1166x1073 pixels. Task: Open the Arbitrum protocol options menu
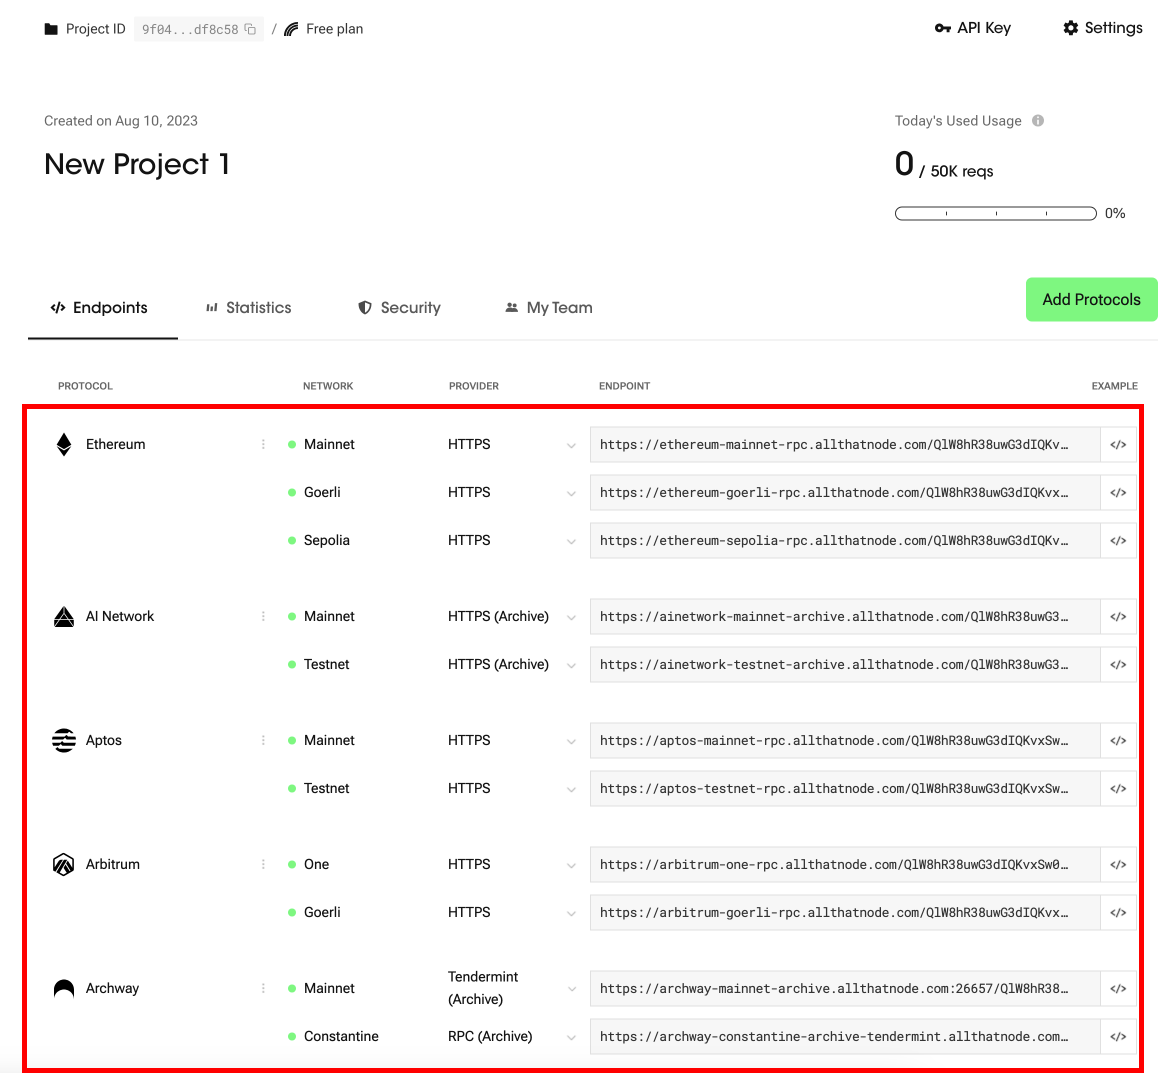(263, 865)
